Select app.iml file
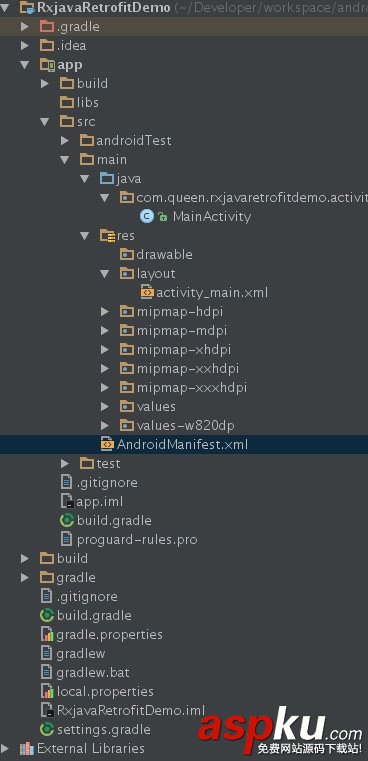Viewport: 368px width, 761px height. pyautogui.click(x=100, y=502)
